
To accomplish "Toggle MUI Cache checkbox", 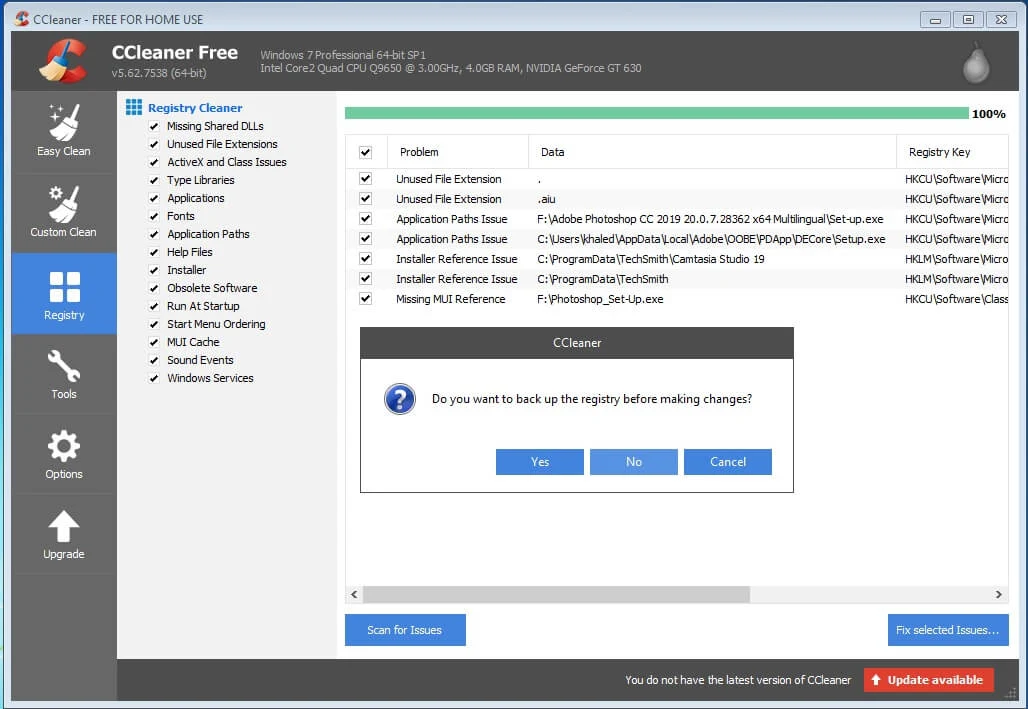I will click(154, 342).
